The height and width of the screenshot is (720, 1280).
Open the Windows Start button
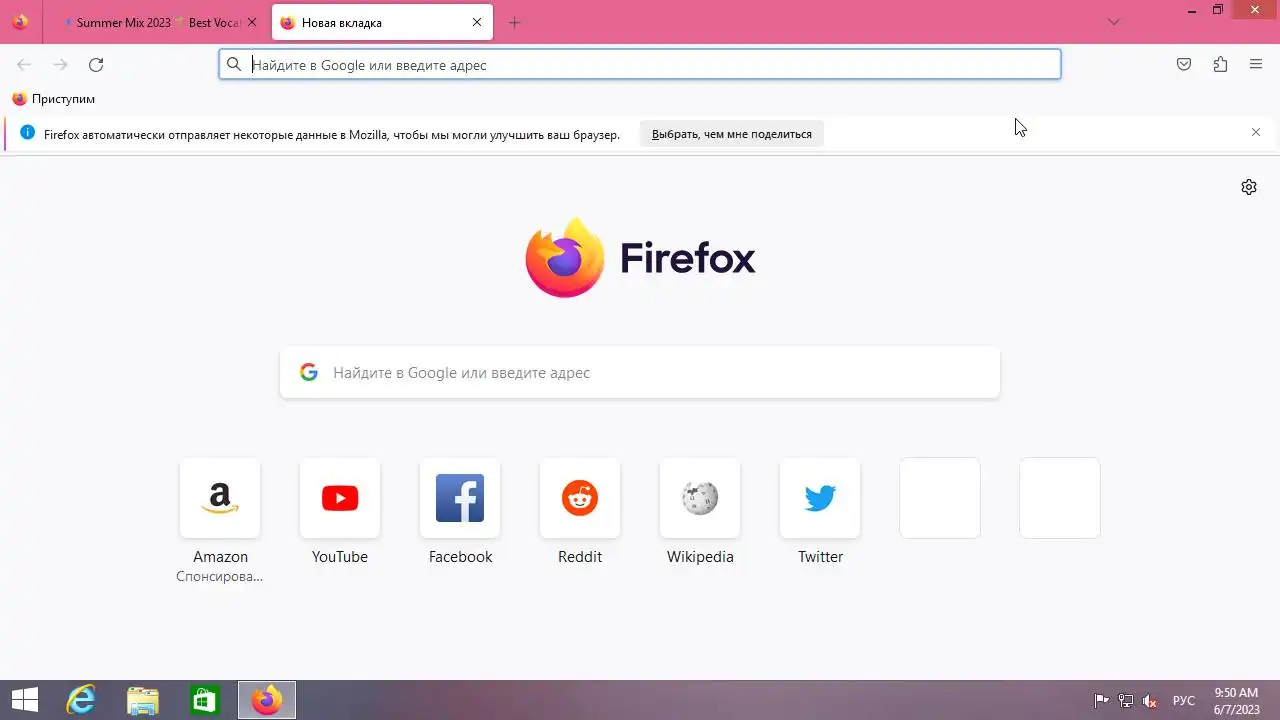tap(25, 700)
